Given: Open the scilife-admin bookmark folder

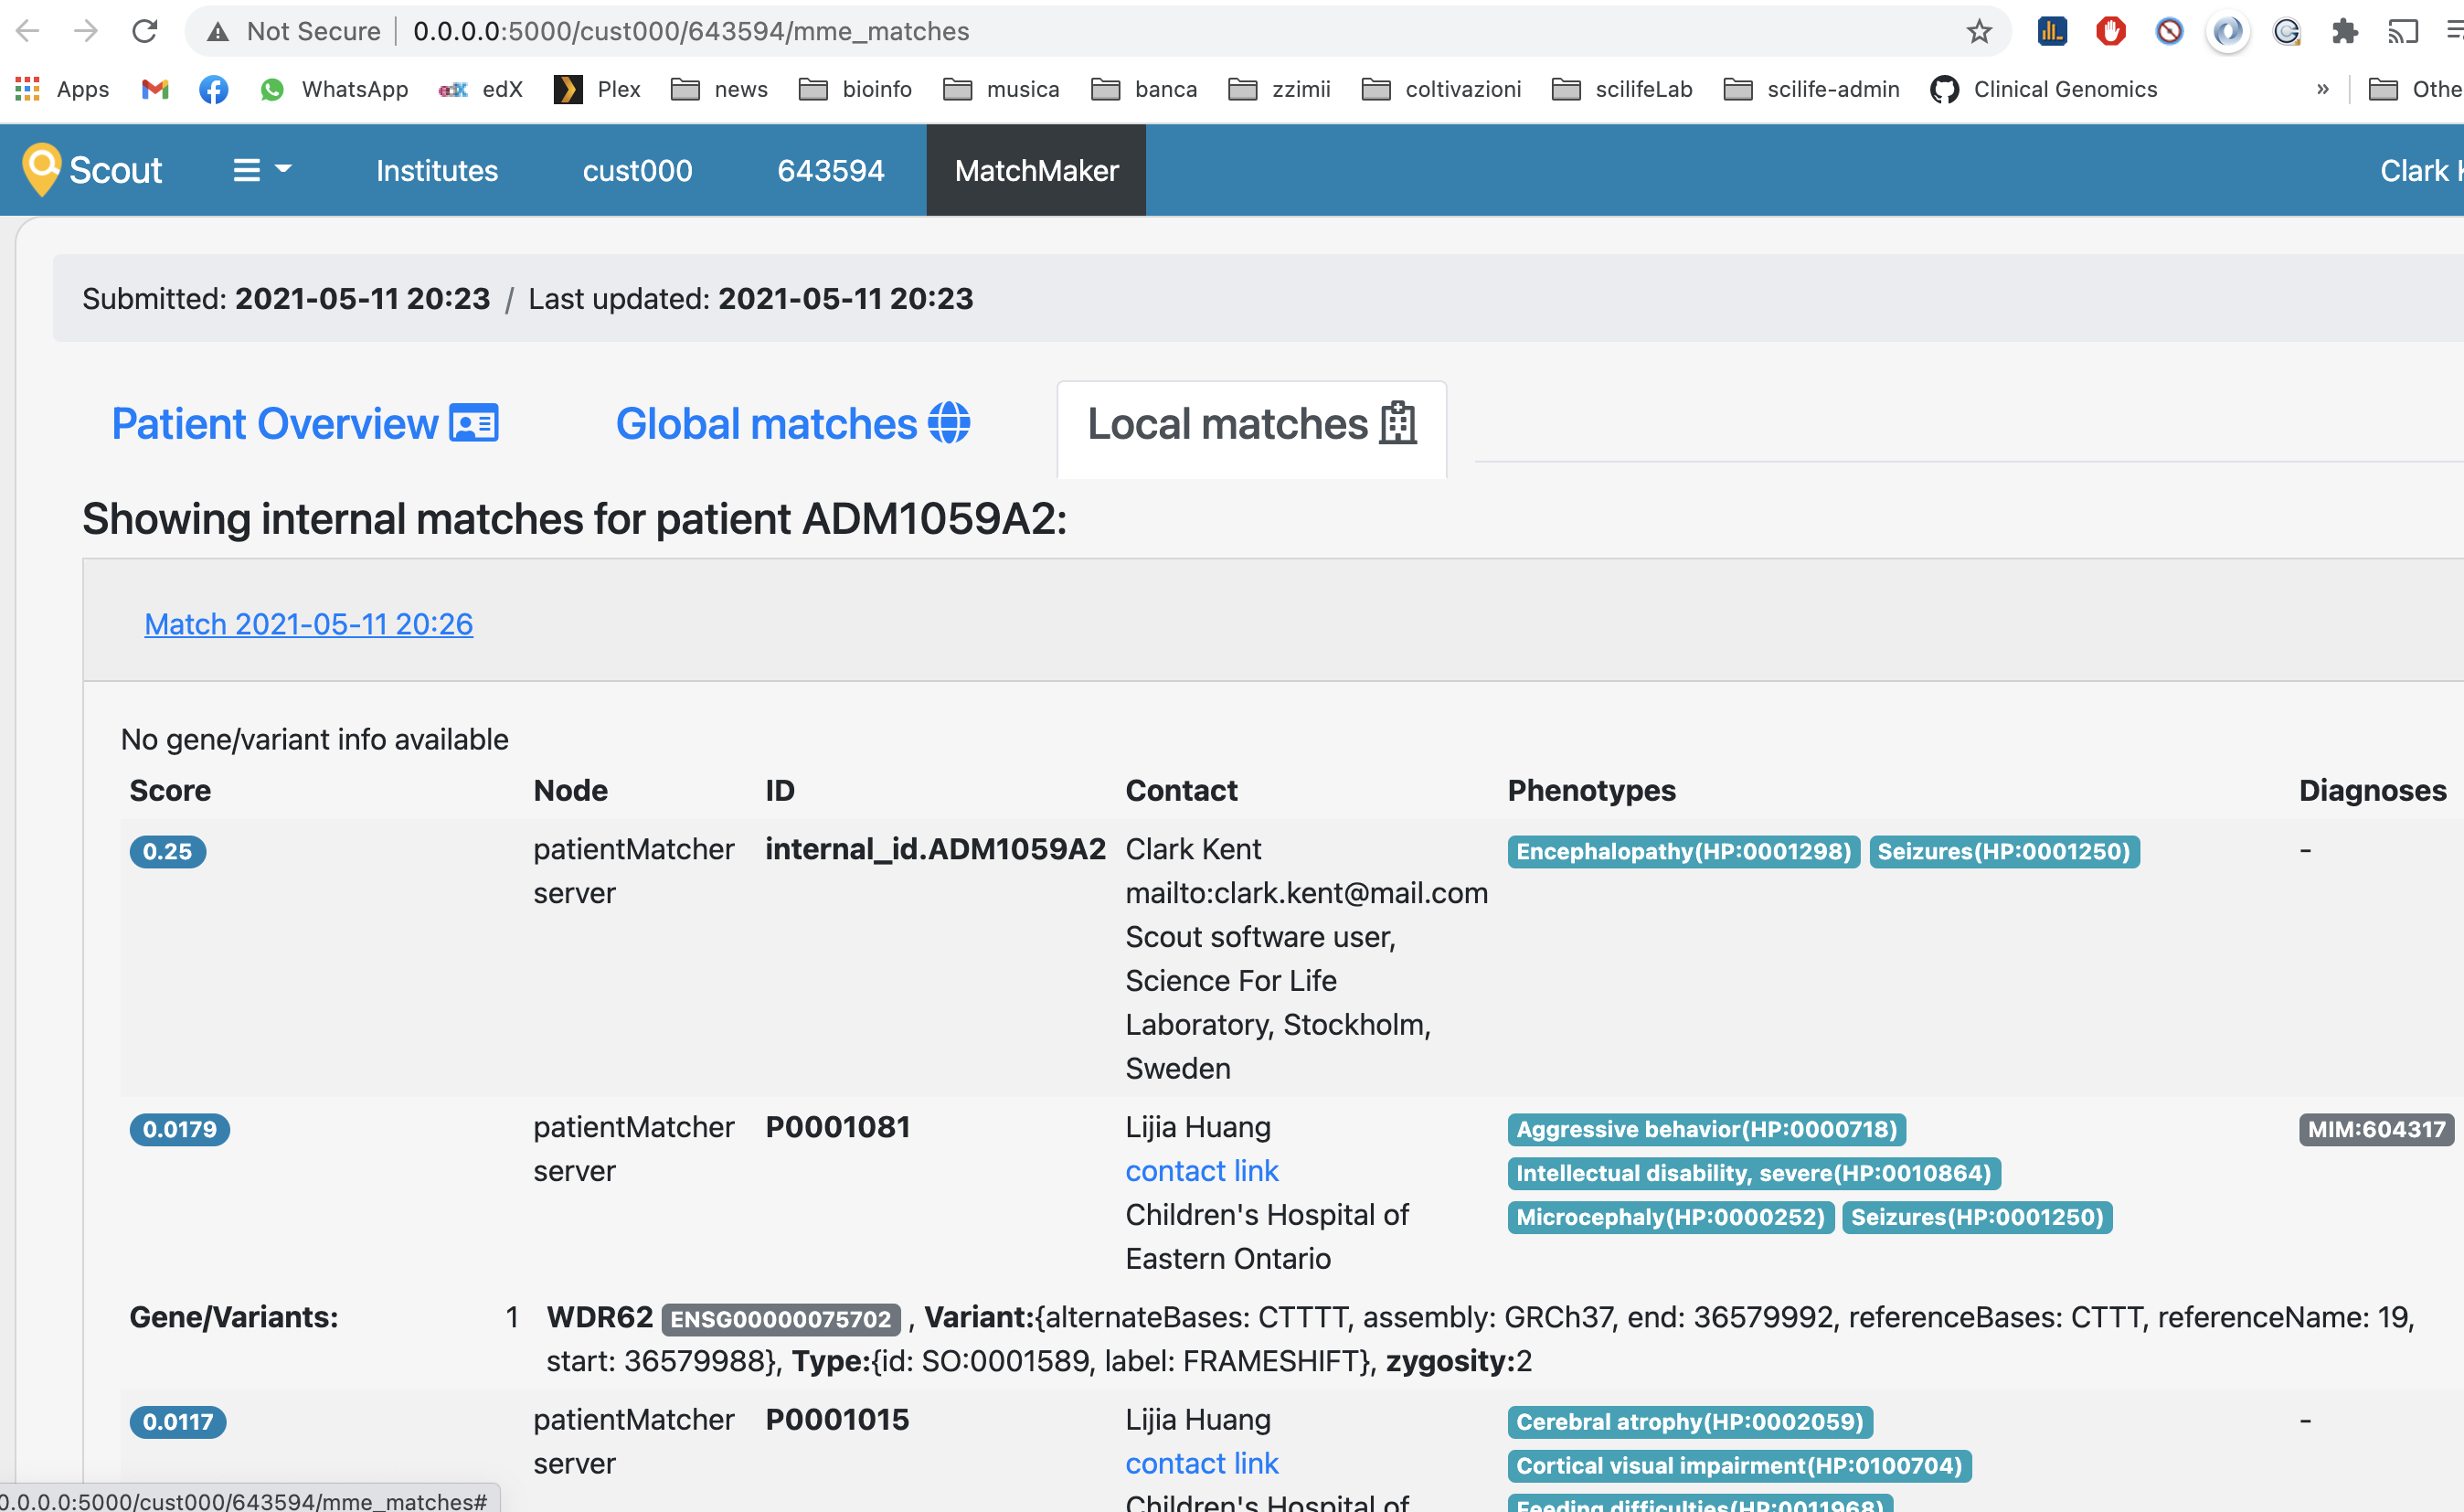Looking at the screenshot, I should click(1811, 89).
